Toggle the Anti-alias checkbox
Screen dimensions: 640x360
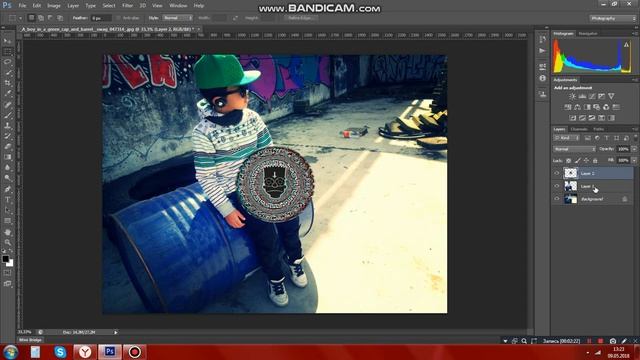pyautogui.click(x=118, y=18)
